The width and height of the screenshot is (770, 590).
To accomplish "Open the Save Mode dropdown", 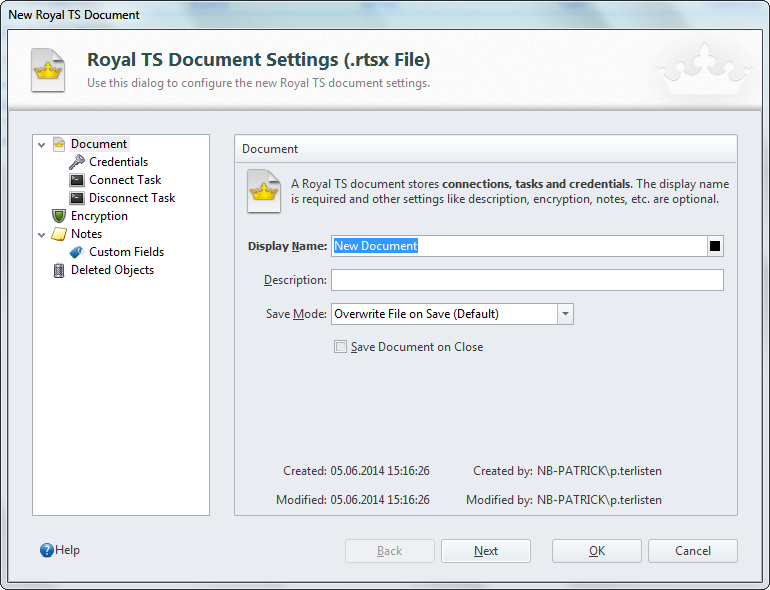I will coord(565,314).
